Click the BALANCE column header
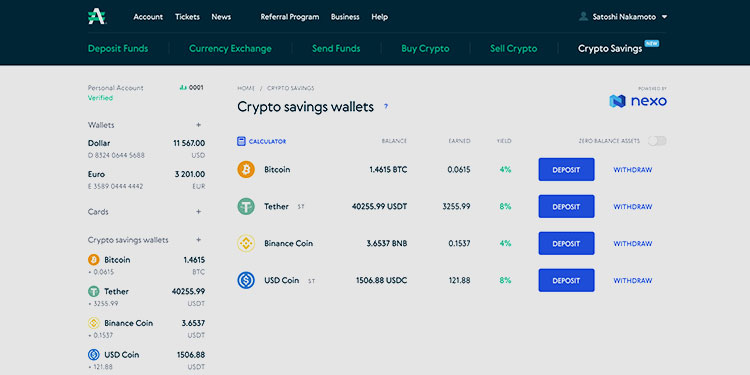Image resolution: width=750 pixels, height=375 pixels. (x=394, y=141)
